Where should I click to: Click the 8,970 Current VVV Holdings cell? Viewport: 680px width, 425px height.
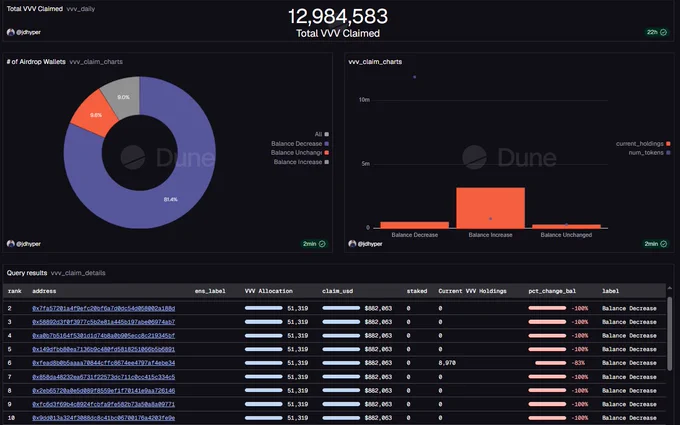pos(447,363)
